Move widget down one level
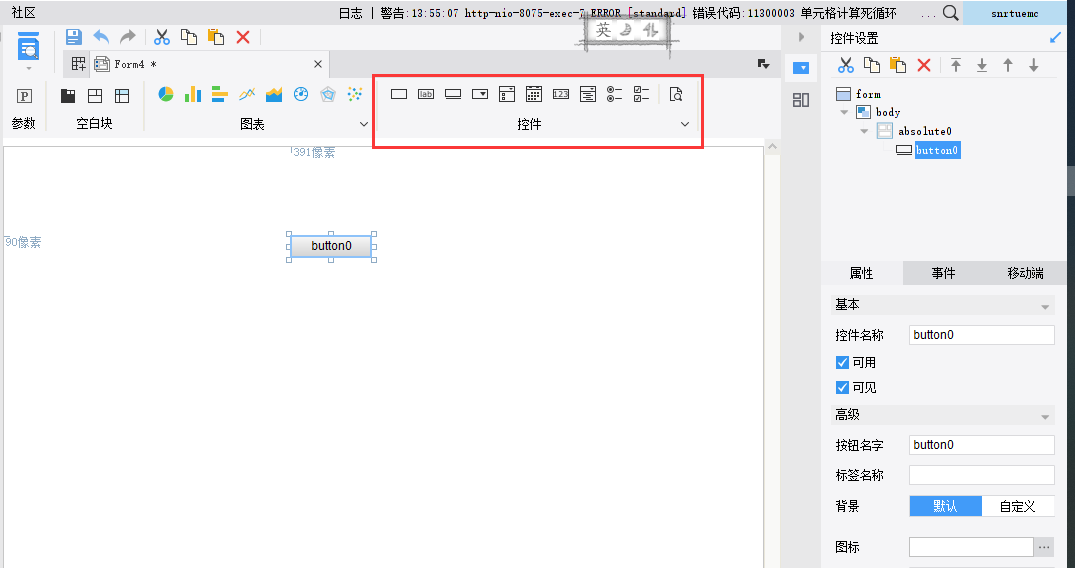Screen dimensions: 1075x568 (1034, 65)
